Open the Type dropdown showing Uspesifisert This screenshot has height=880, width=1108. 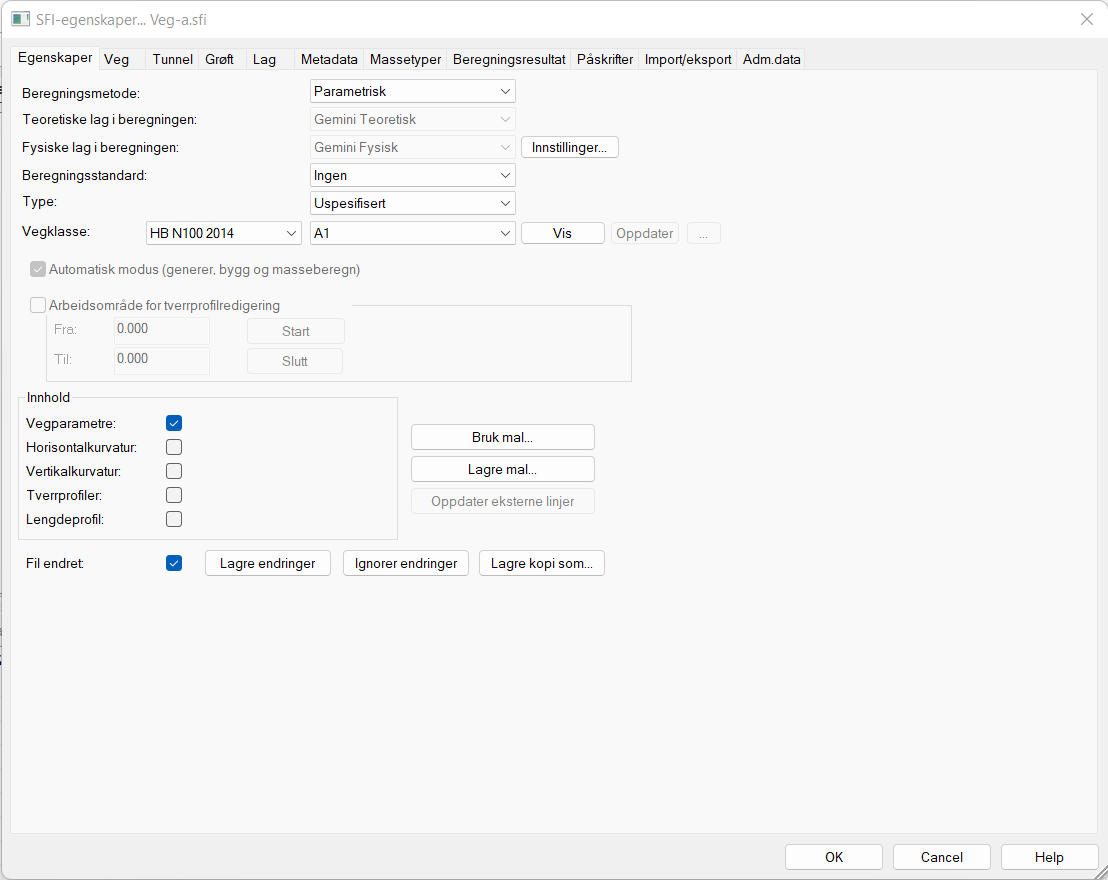412,203
